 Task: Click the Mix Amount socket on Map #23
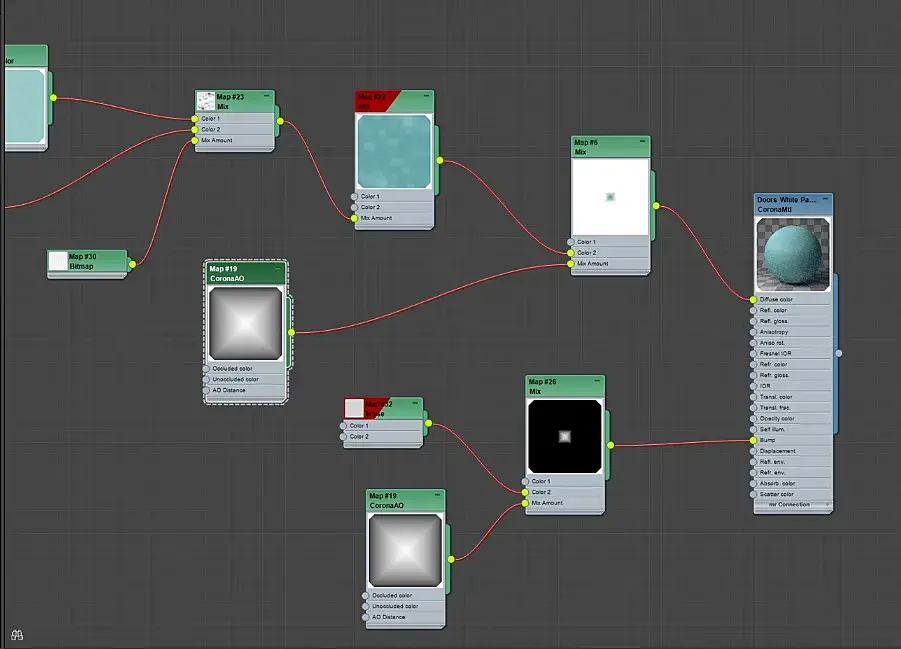195,141
